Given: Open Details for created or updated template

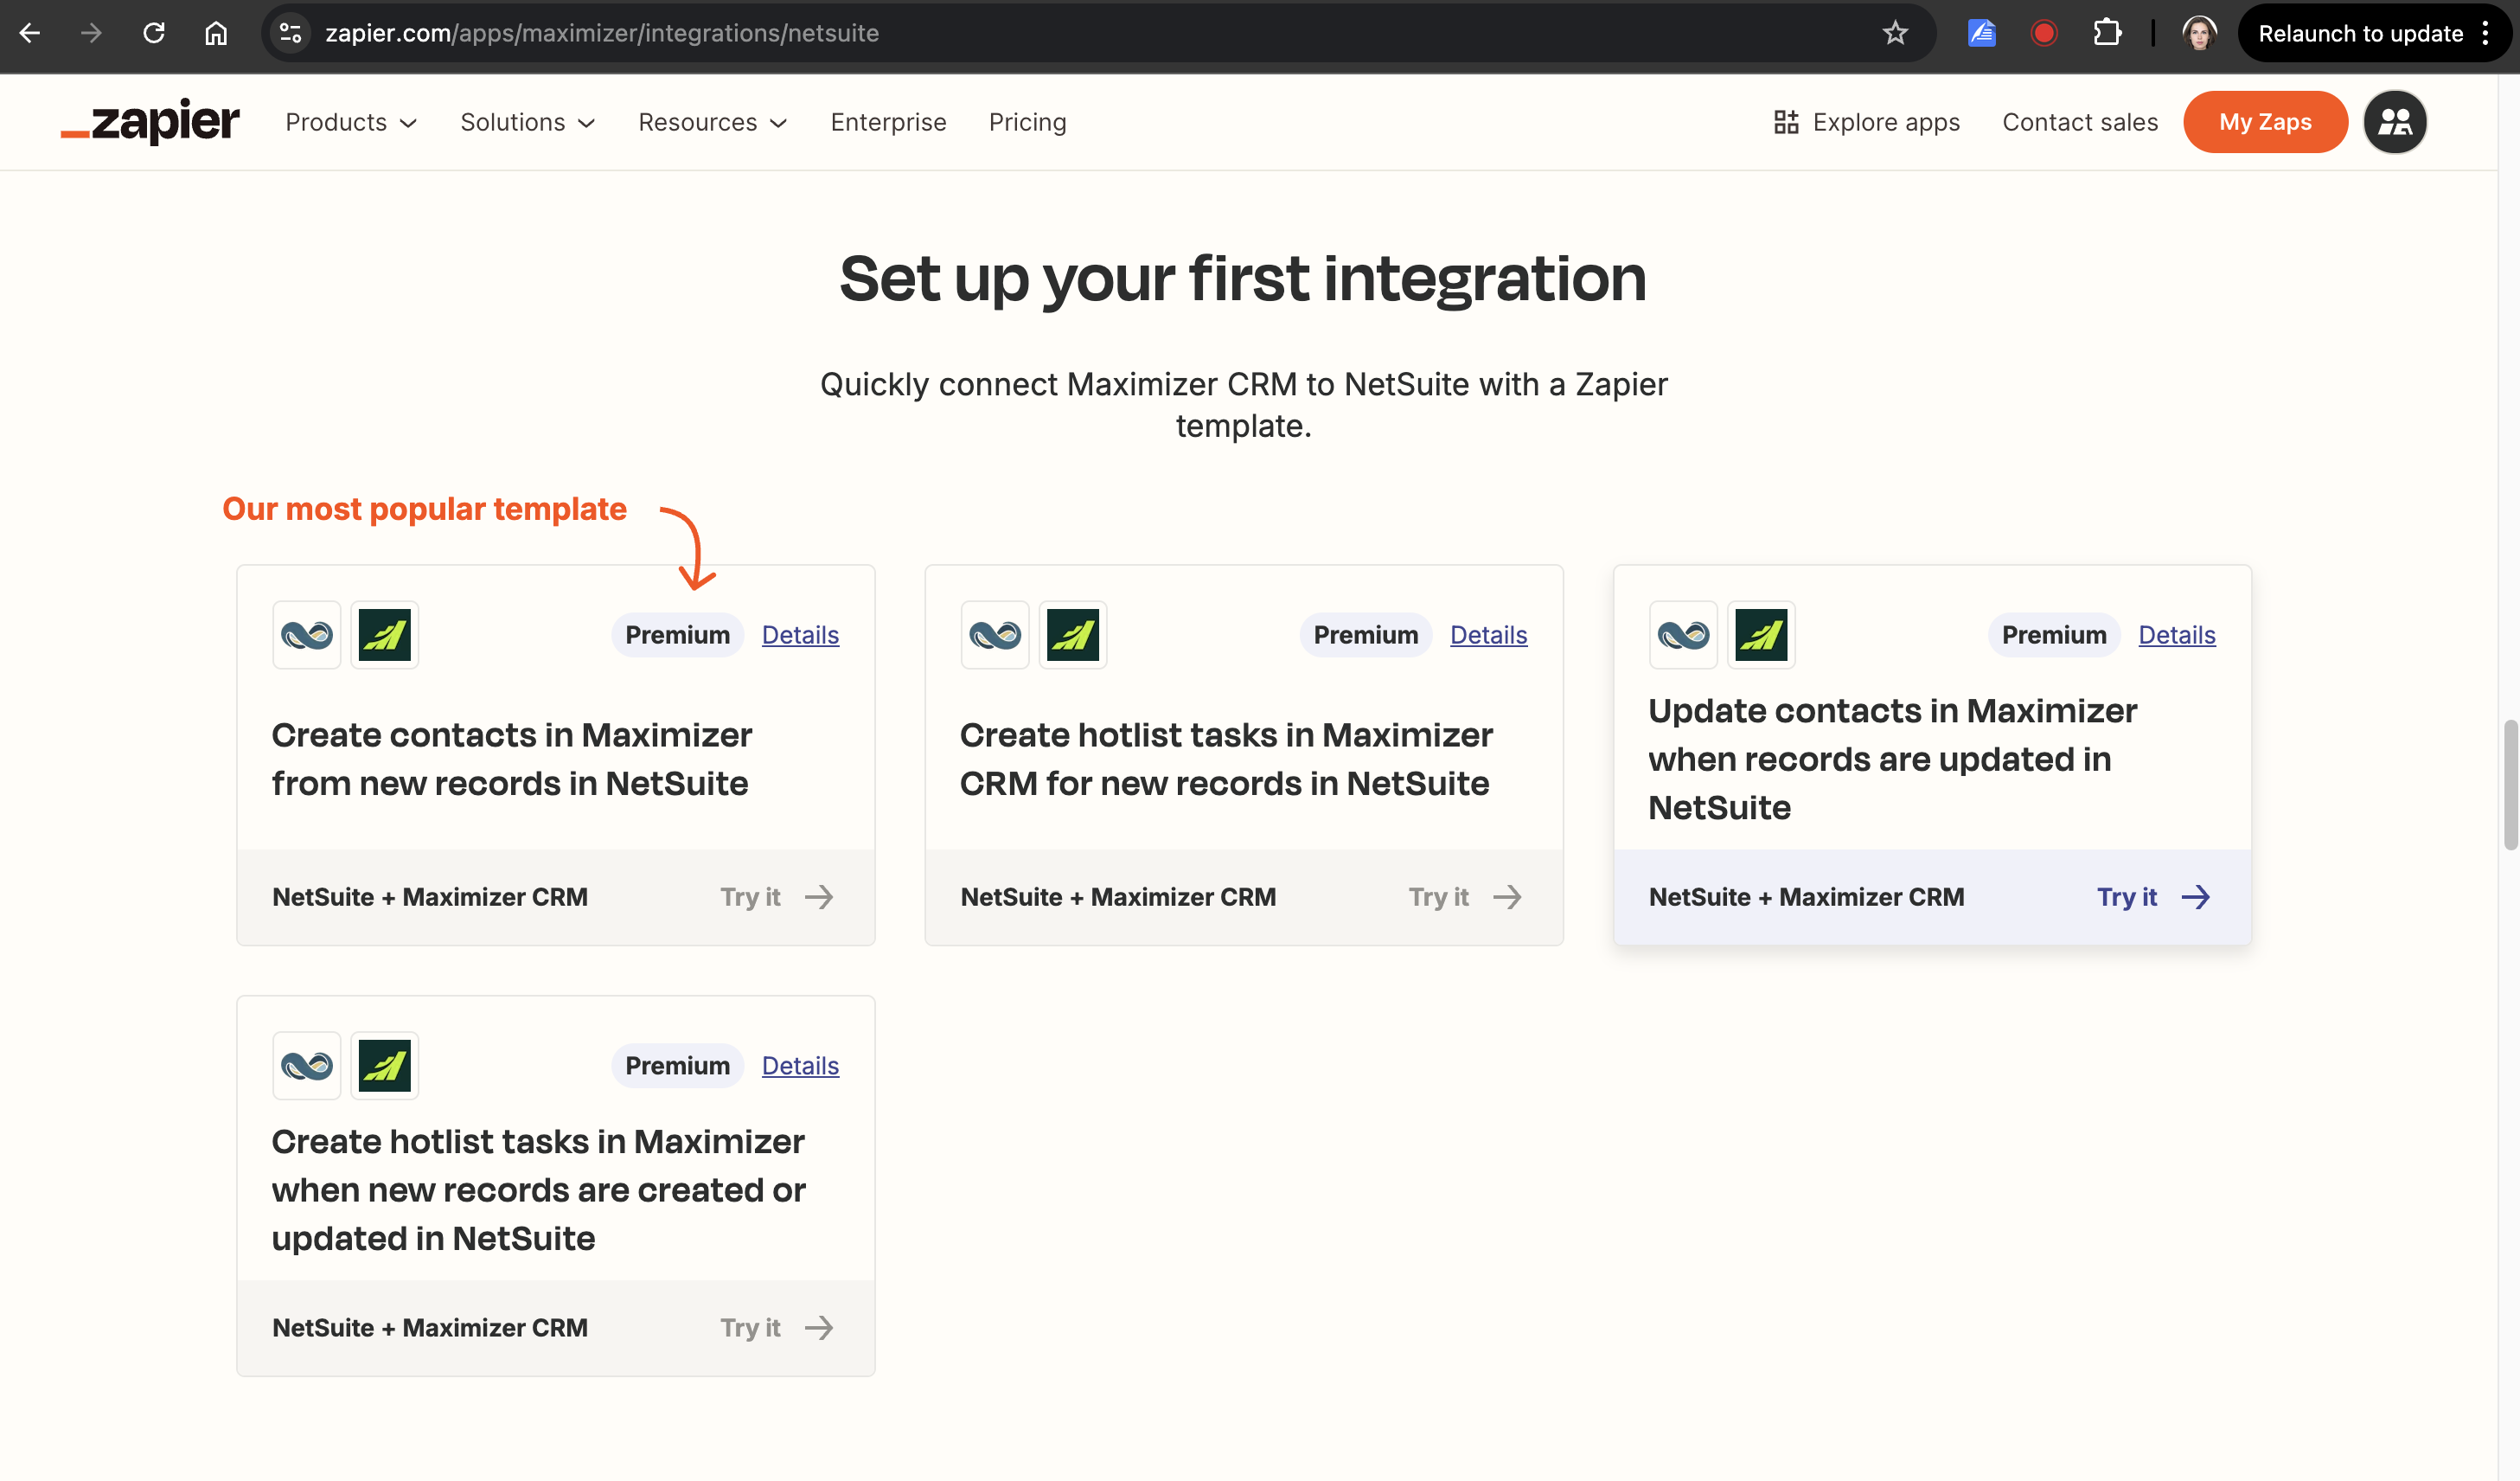Looking at the screenshot, I should (800, 1066).
